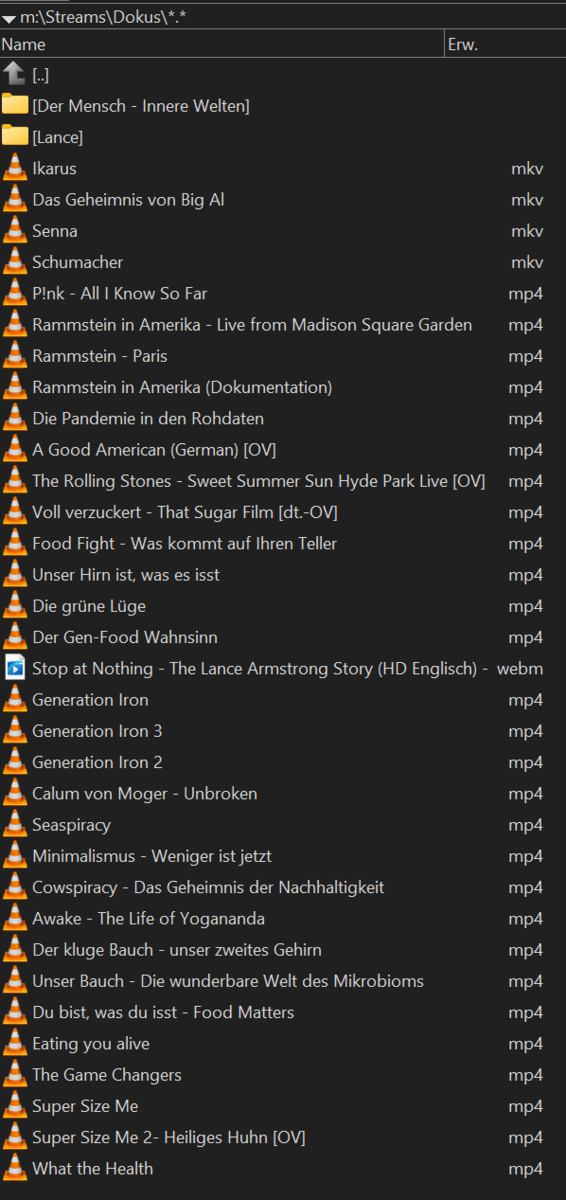Click the mkv extension in the Schumacher row

[527, 262]
